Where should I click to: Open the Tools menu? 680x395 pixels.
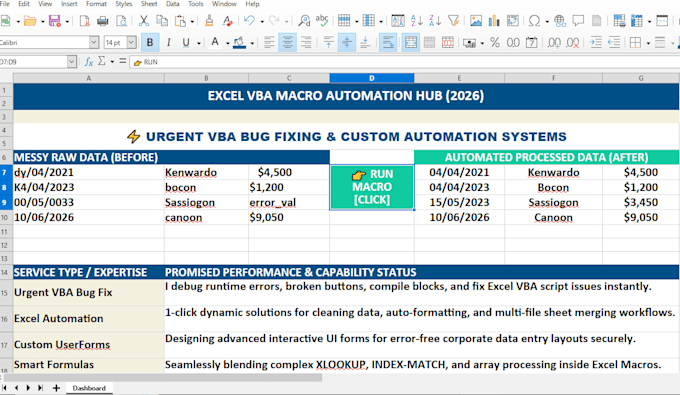[196, 4]
